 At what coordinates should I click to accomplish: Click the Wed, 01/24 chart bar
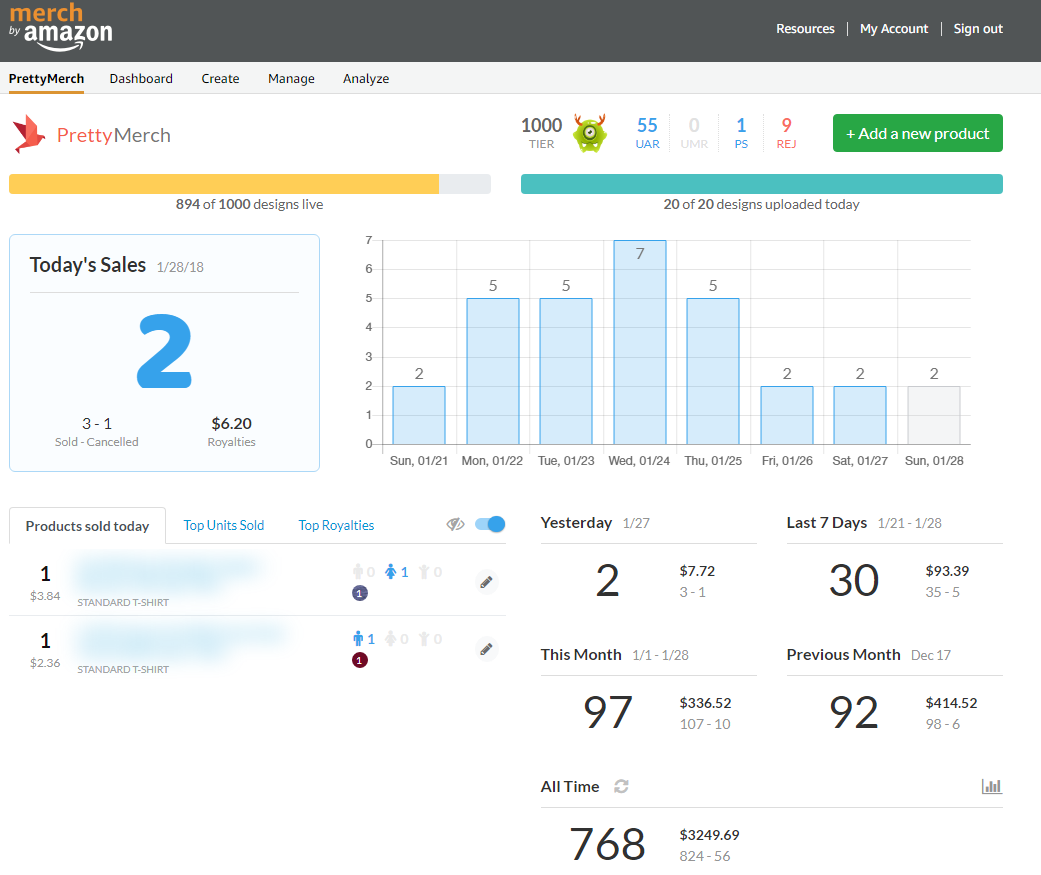(639, 342)
